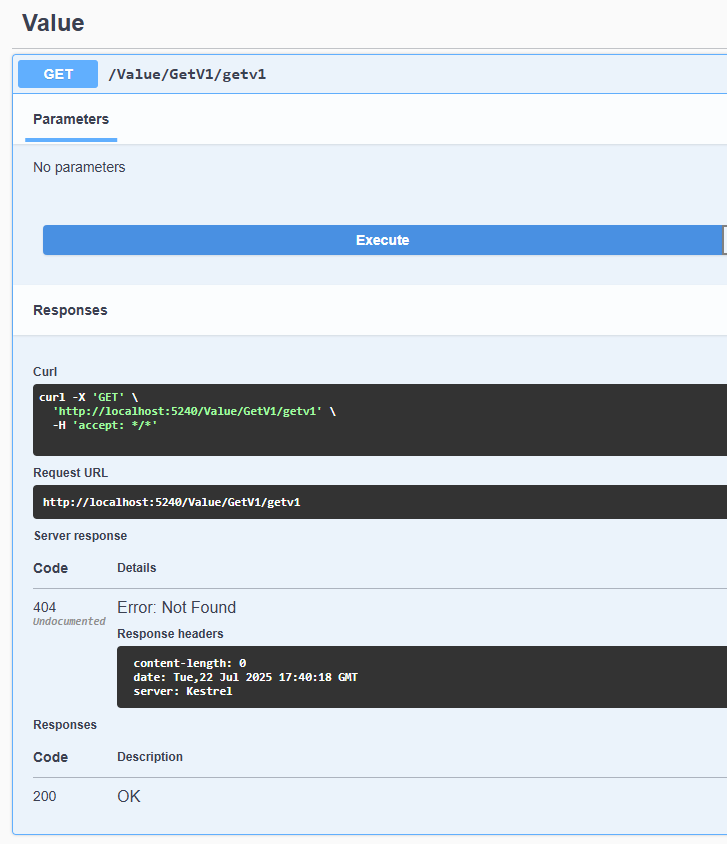Click the 'Request URL' label
Viewport: 727px width, 844px height.
pyautogui.click(x=70, y=473)
